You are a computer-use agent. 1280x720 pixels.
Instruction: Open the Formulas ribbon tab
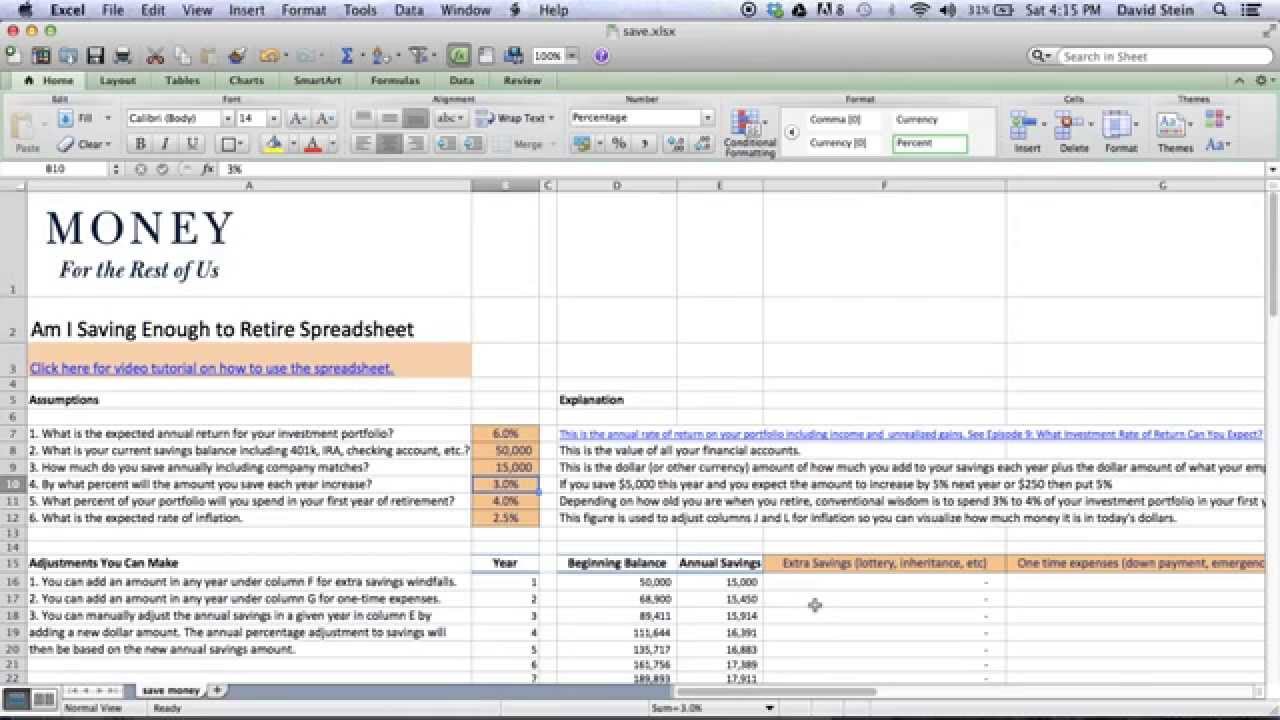pyautogui.click(x=395, y=80)
